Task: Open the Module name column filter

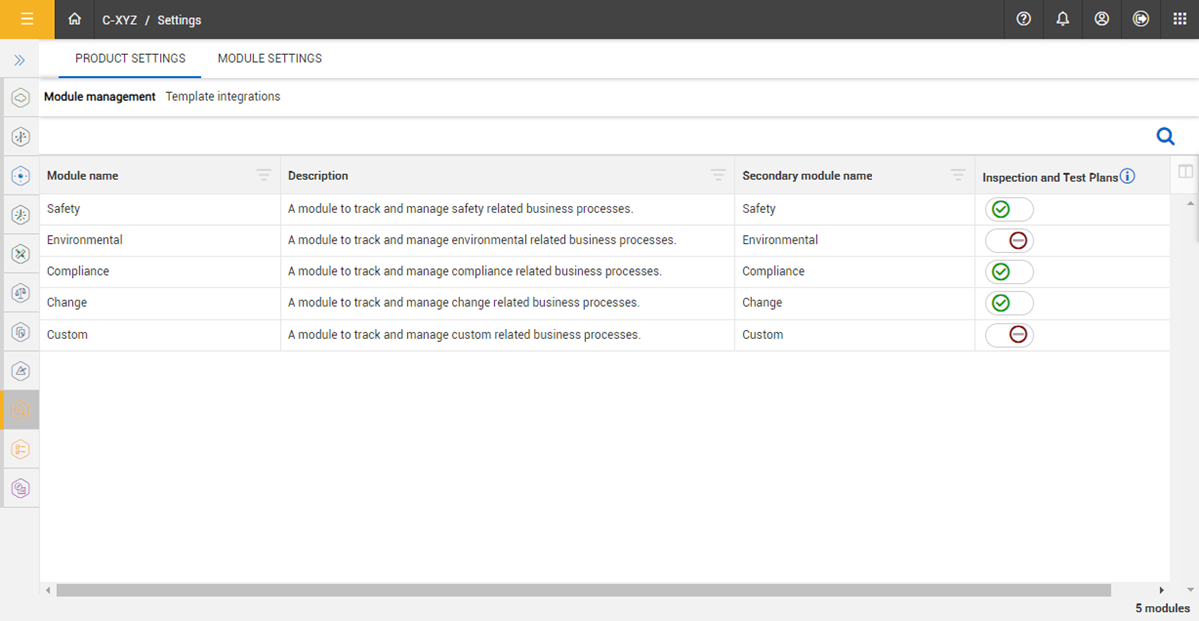Action: pos(263,176)
